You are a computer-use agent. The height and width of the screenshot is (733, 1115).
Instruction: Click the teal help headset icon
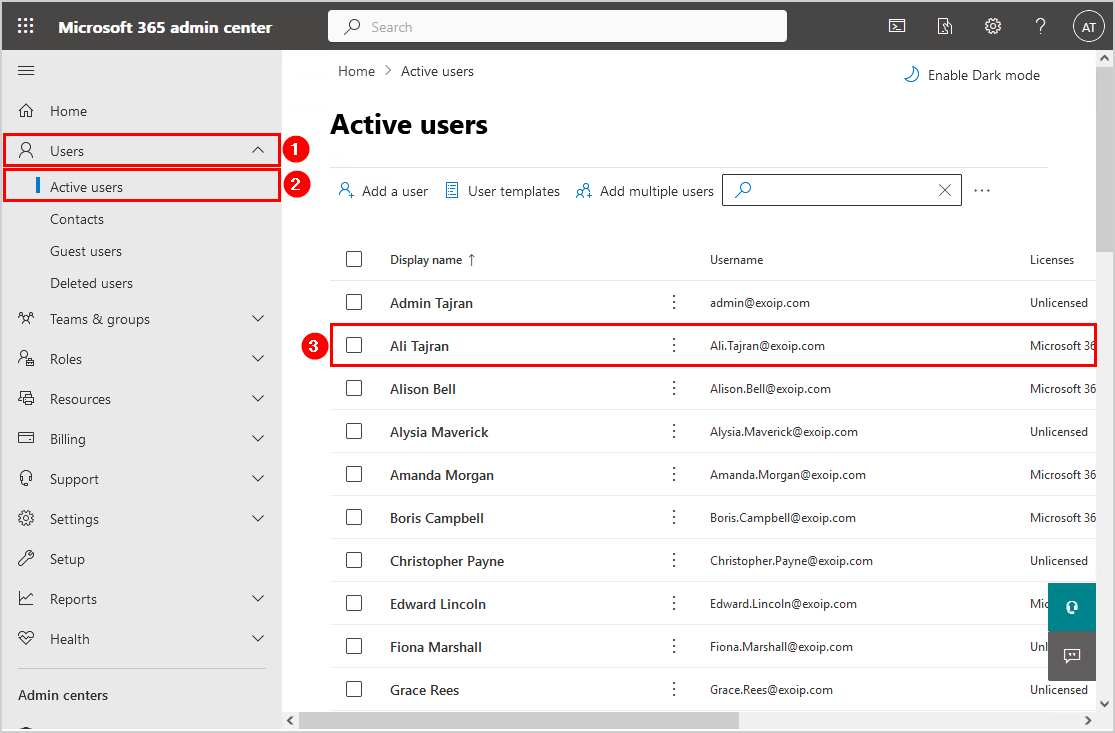point(1072,607)
